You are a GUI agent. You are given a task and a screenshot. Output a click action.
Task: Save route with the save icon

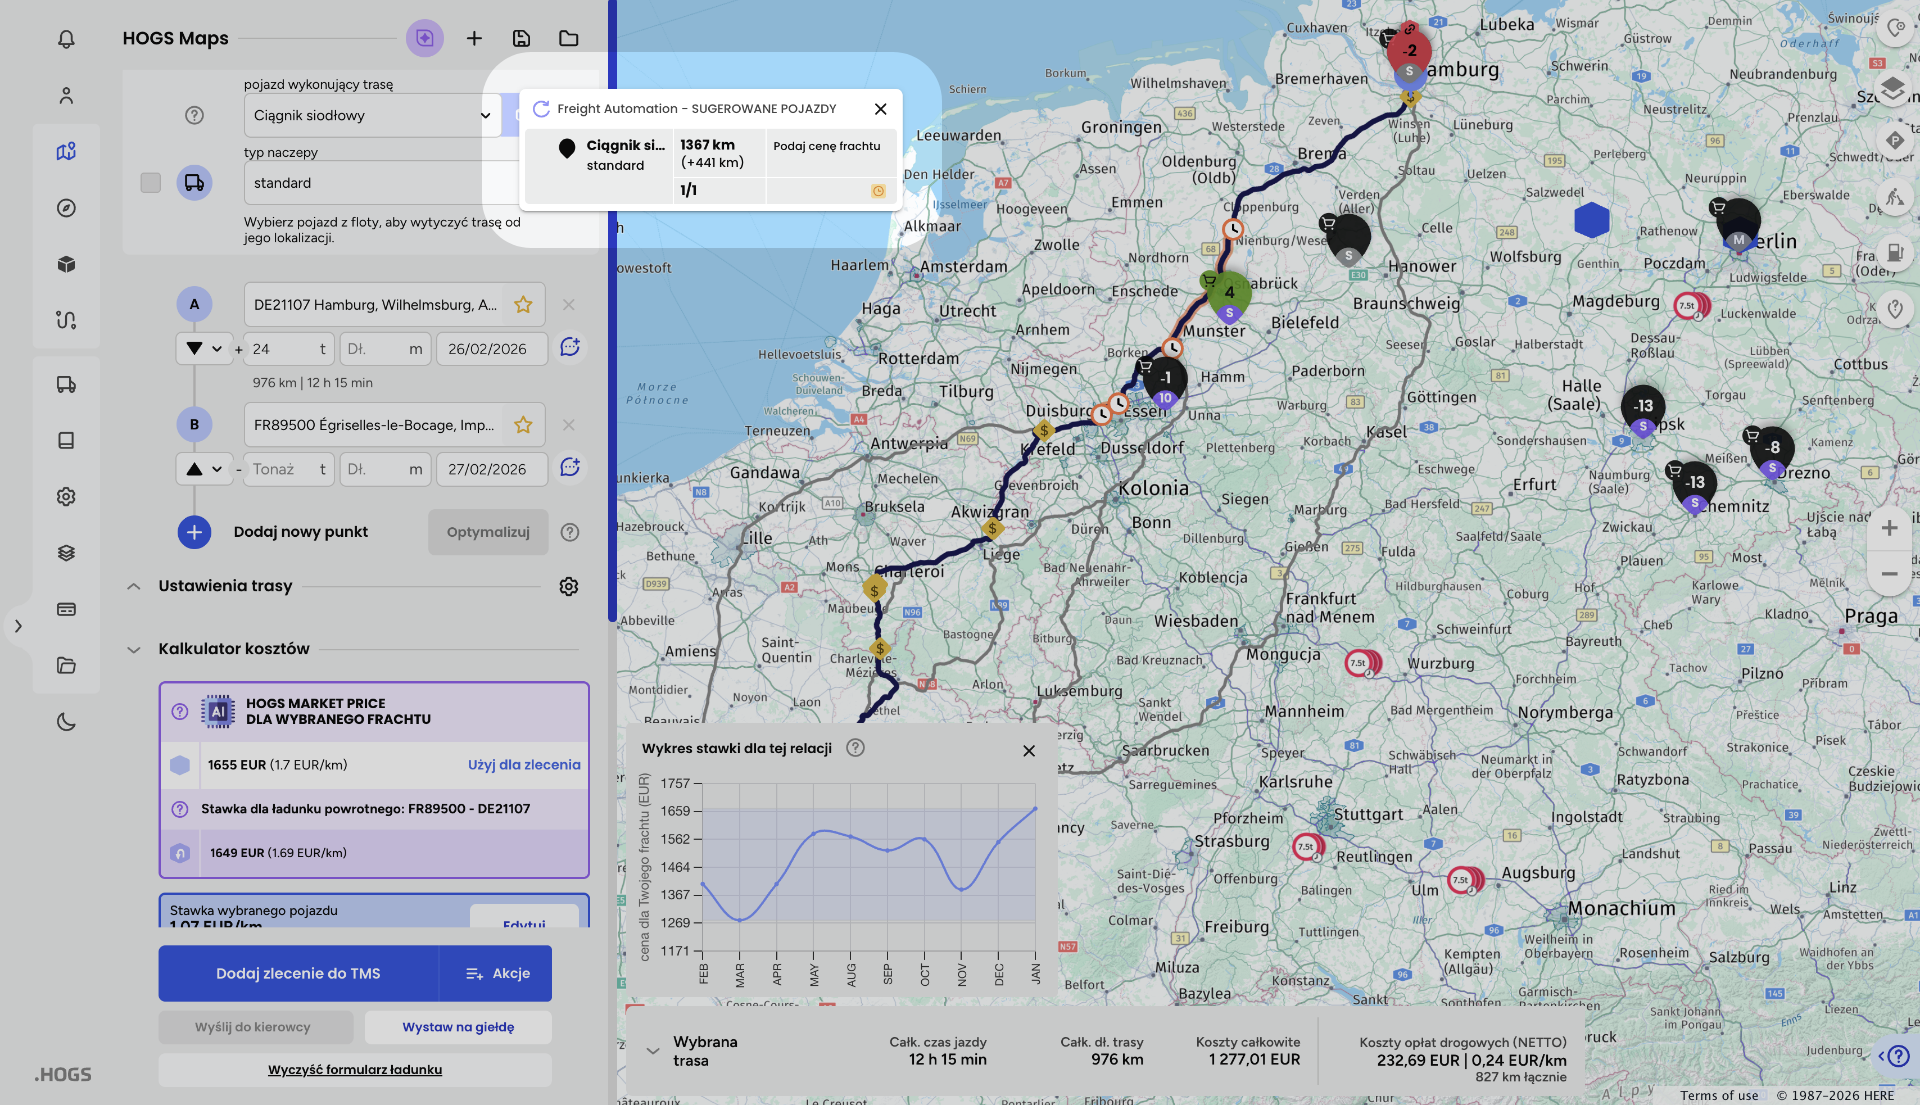(521, 38)
